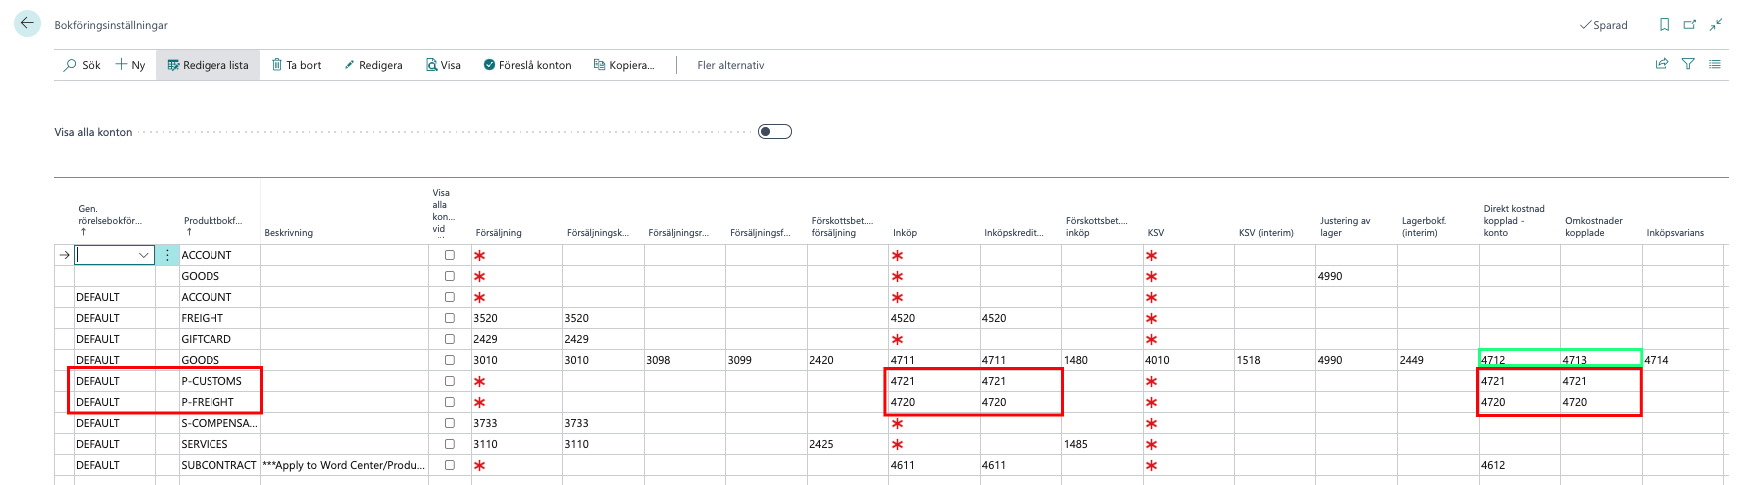Screen dimensions: 1756x485
Task: Click the Visa action button
Action: pos(443,65)
